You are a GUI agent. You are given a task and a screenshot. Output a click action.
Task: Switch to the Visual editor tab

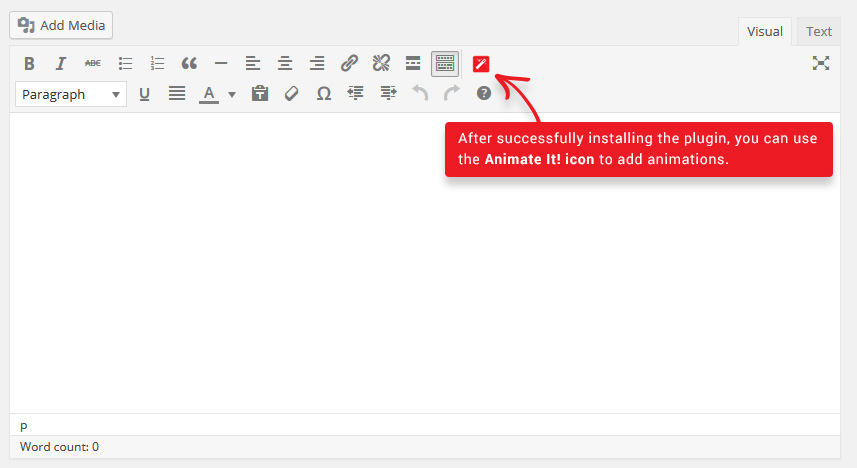[x=765, y=31]
